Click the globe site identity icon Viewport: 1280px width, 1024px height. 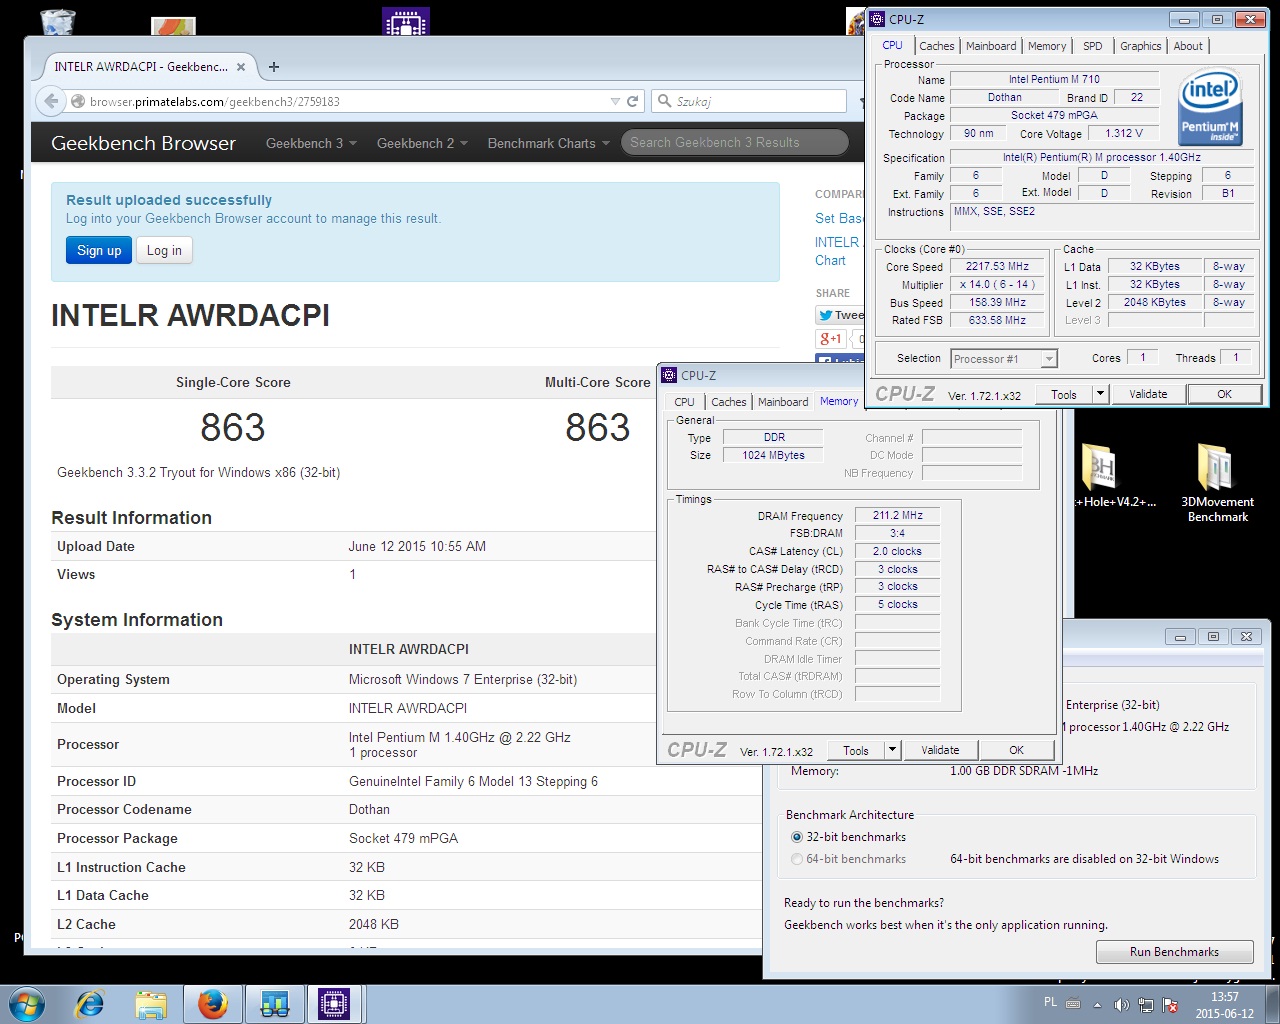point(78,101)
